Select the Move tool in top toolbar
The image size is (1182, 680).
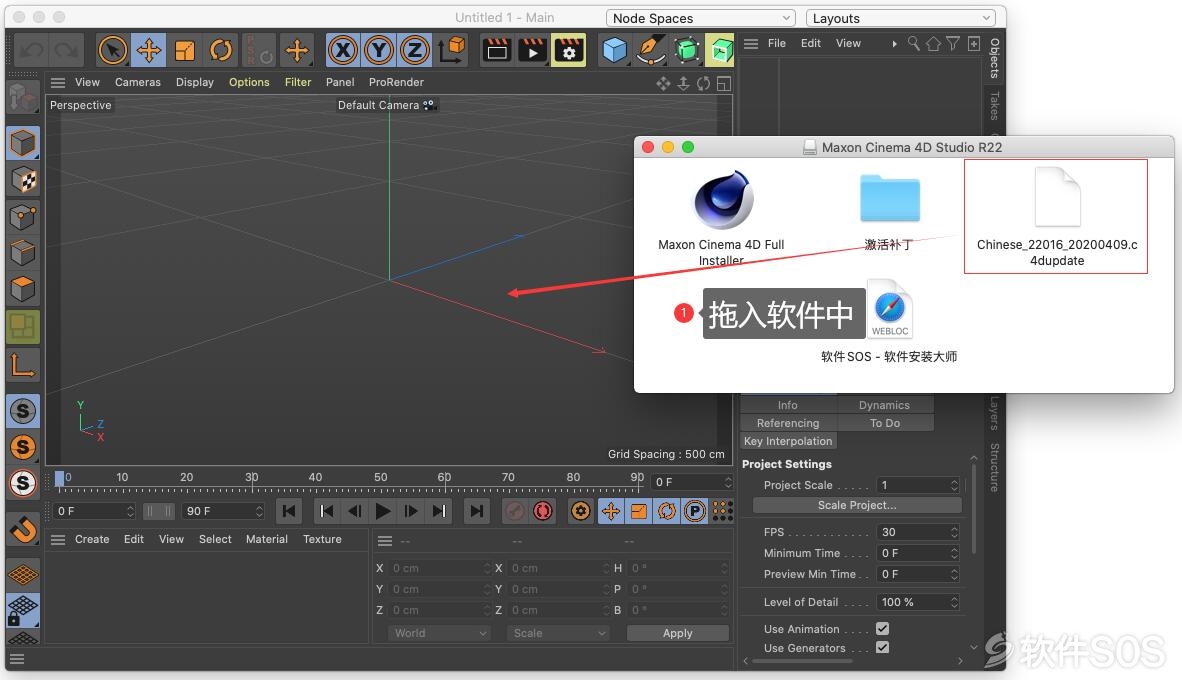[x=149, y=51]
